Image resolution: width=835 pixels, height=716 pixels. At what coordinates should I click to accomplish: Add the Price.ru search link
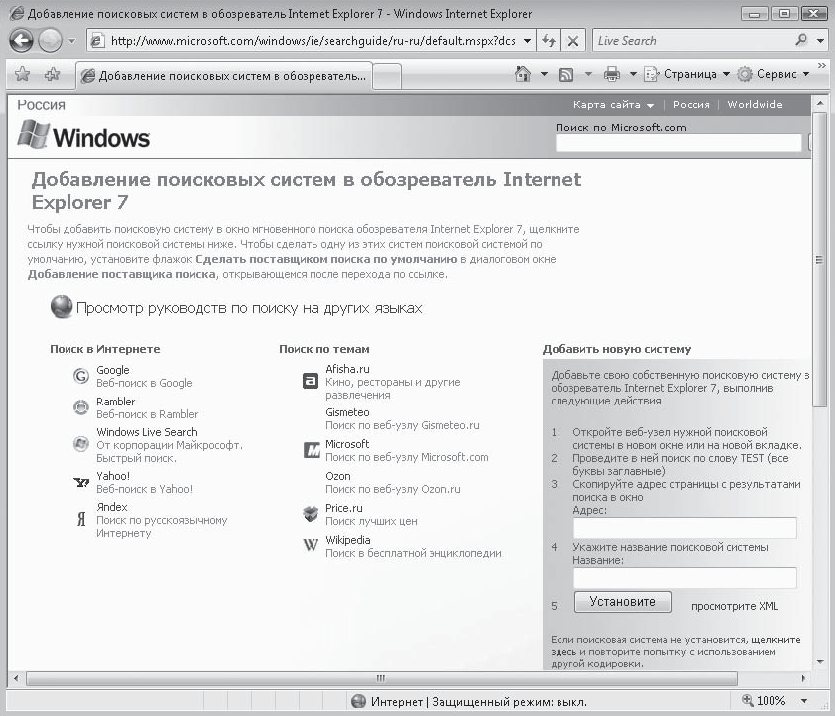(x=343, y=508)
